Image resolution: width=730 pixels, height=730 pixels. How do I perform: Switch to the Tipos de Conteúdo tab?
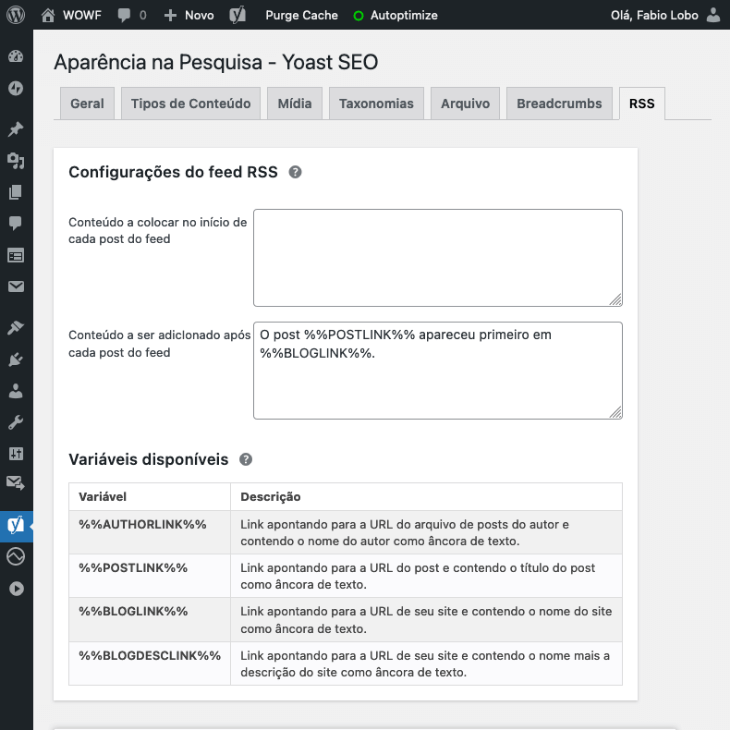191,103
